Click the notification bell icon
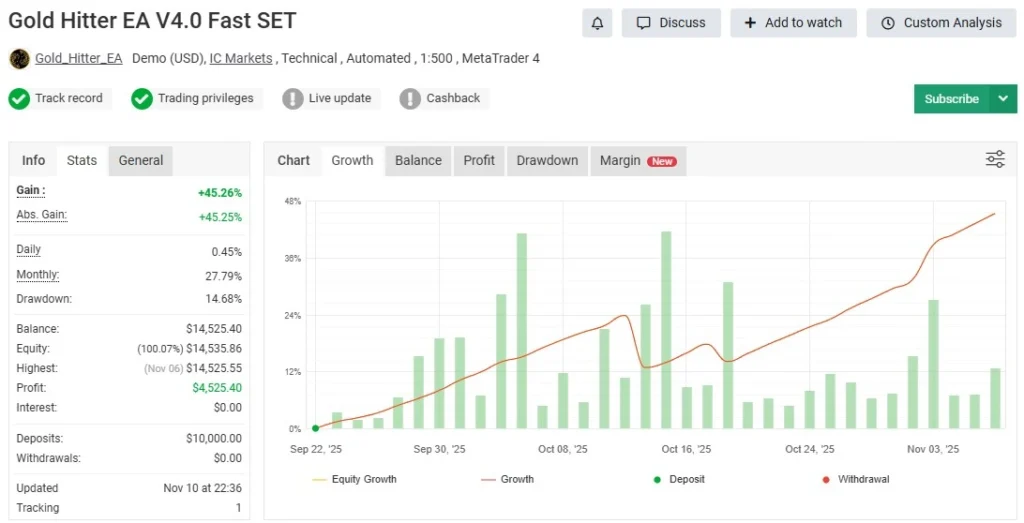Image resolution: width=1024 pixels, height=523 pixels. (x=597, y=23)
